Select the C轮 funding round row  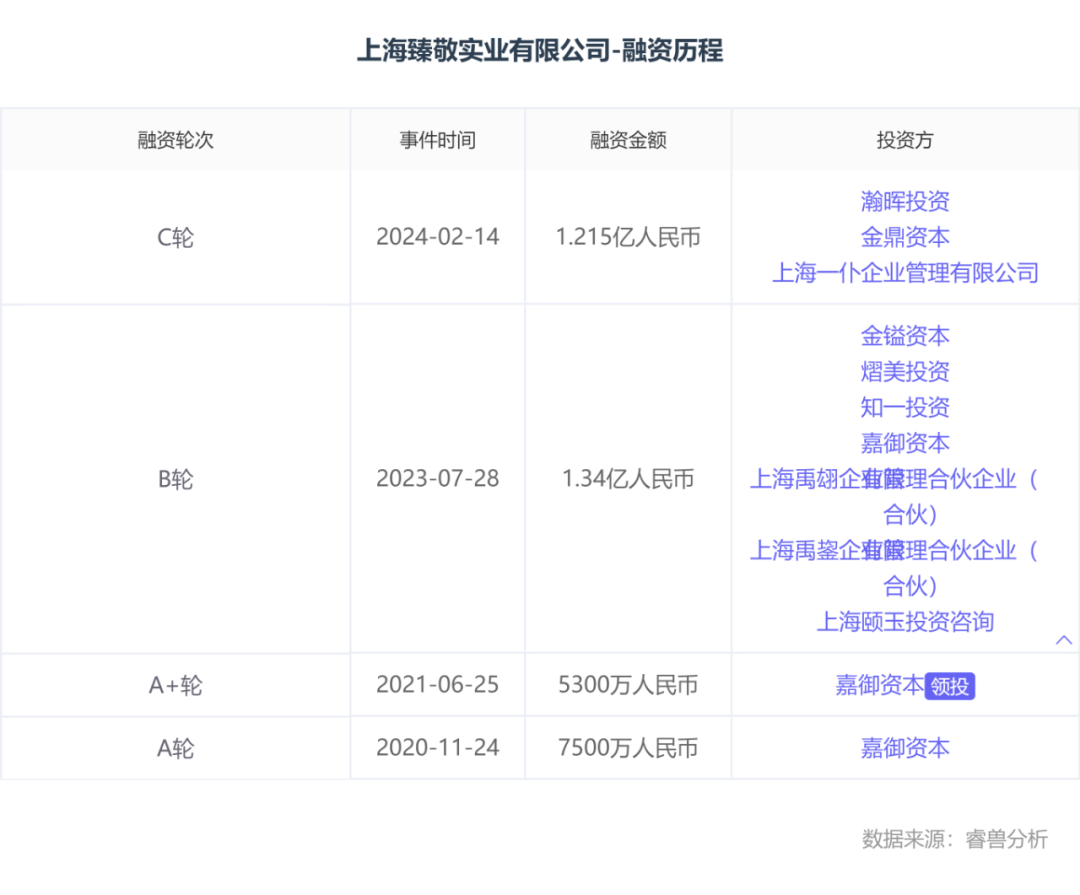pos(176,237)
